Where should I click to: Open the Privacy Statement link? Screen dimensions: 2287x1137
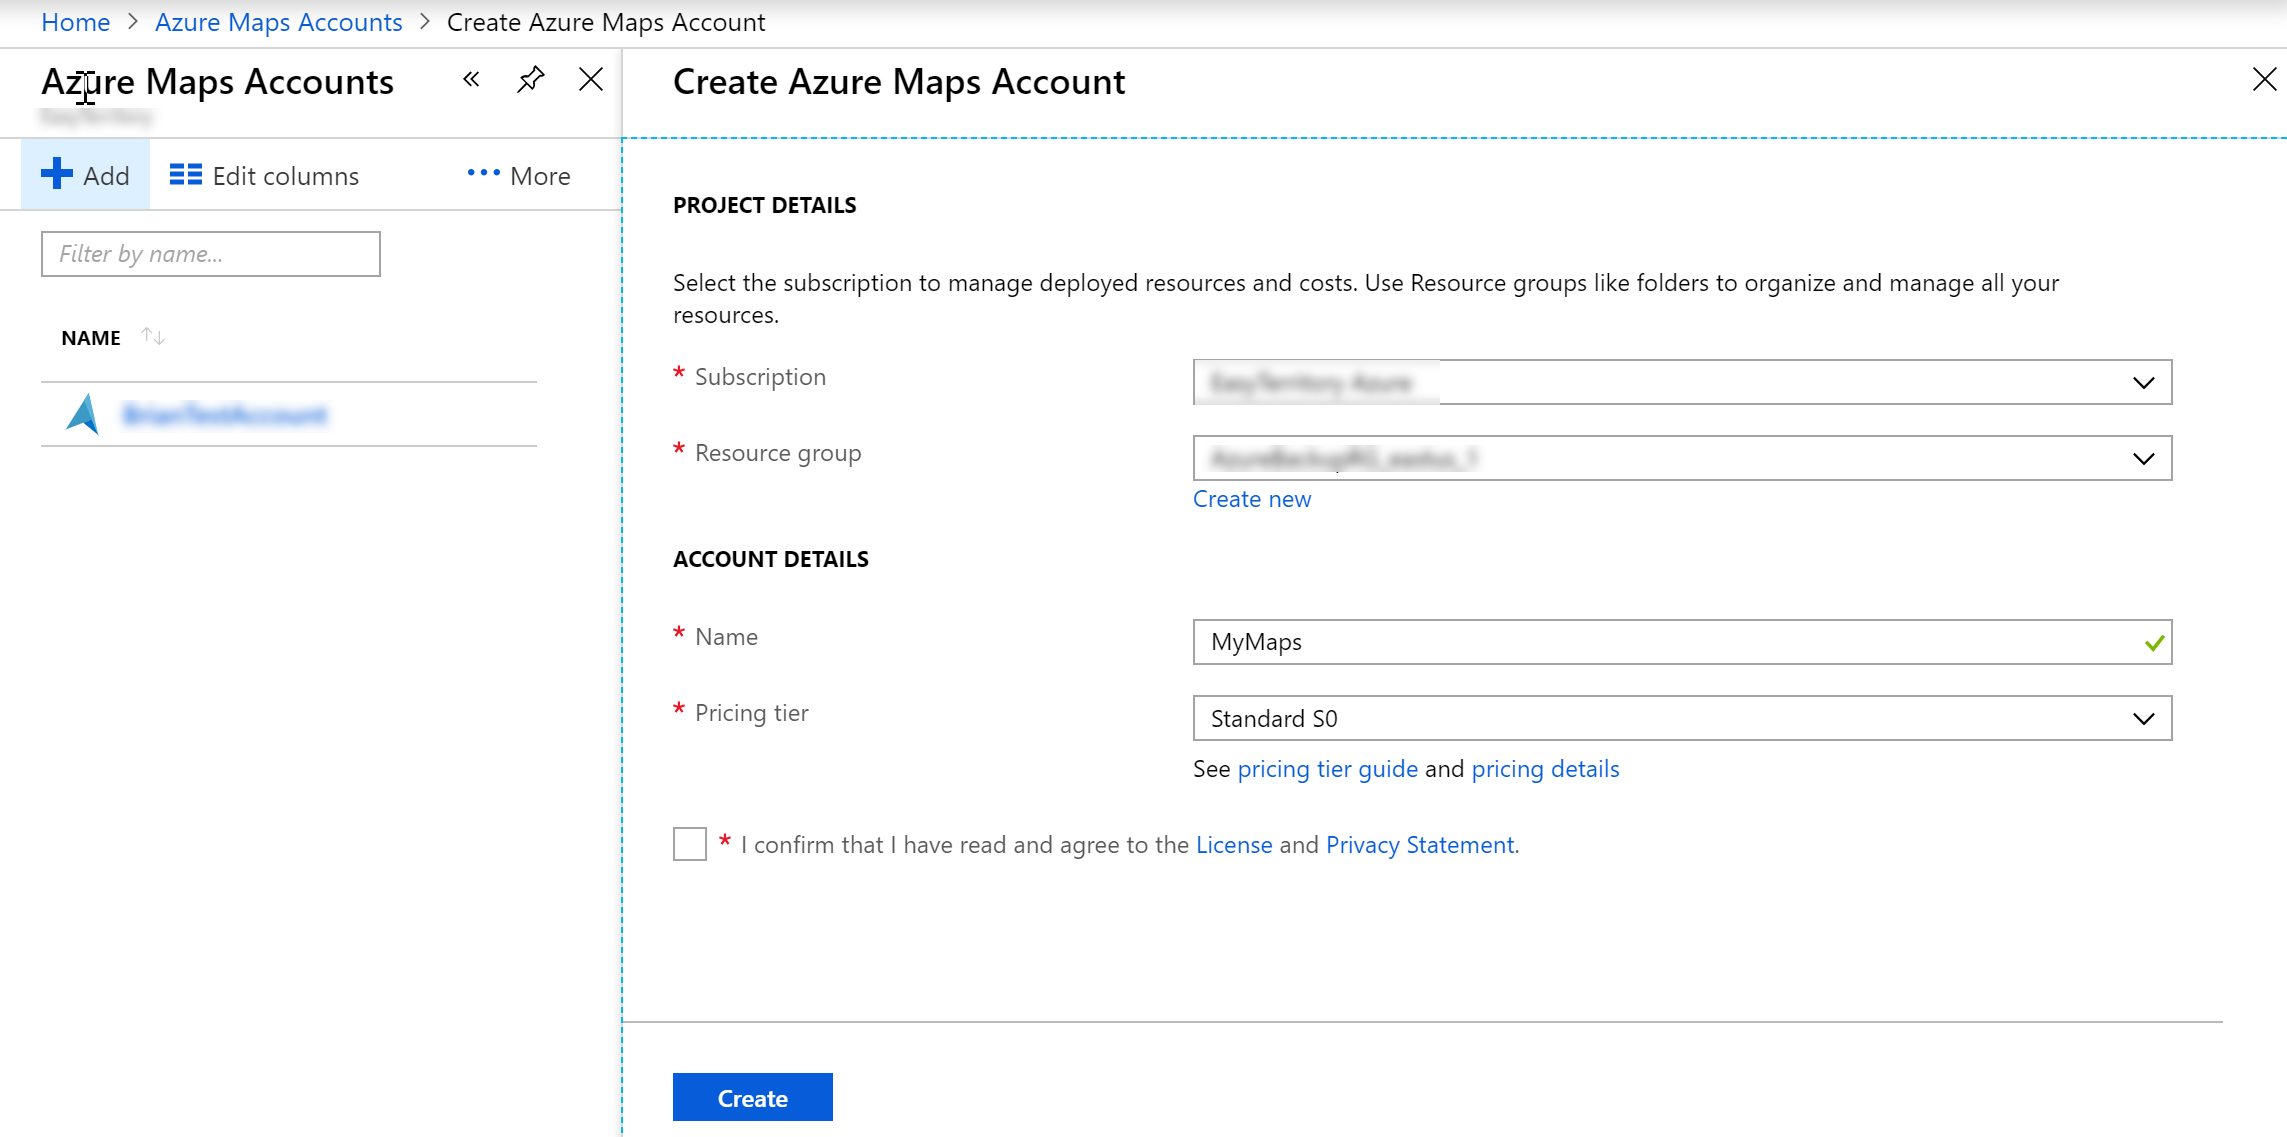(x=1420, y=845)
